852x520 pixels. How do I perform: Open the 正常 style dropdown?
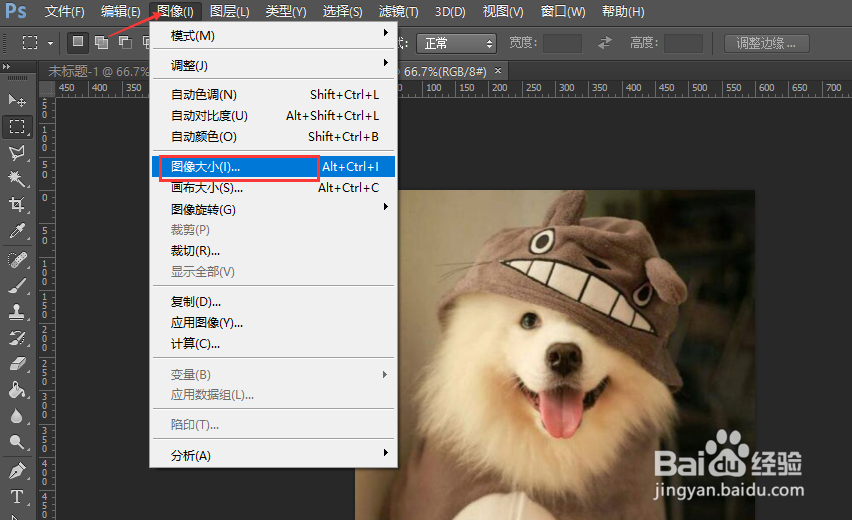click(x=456, y=43)
